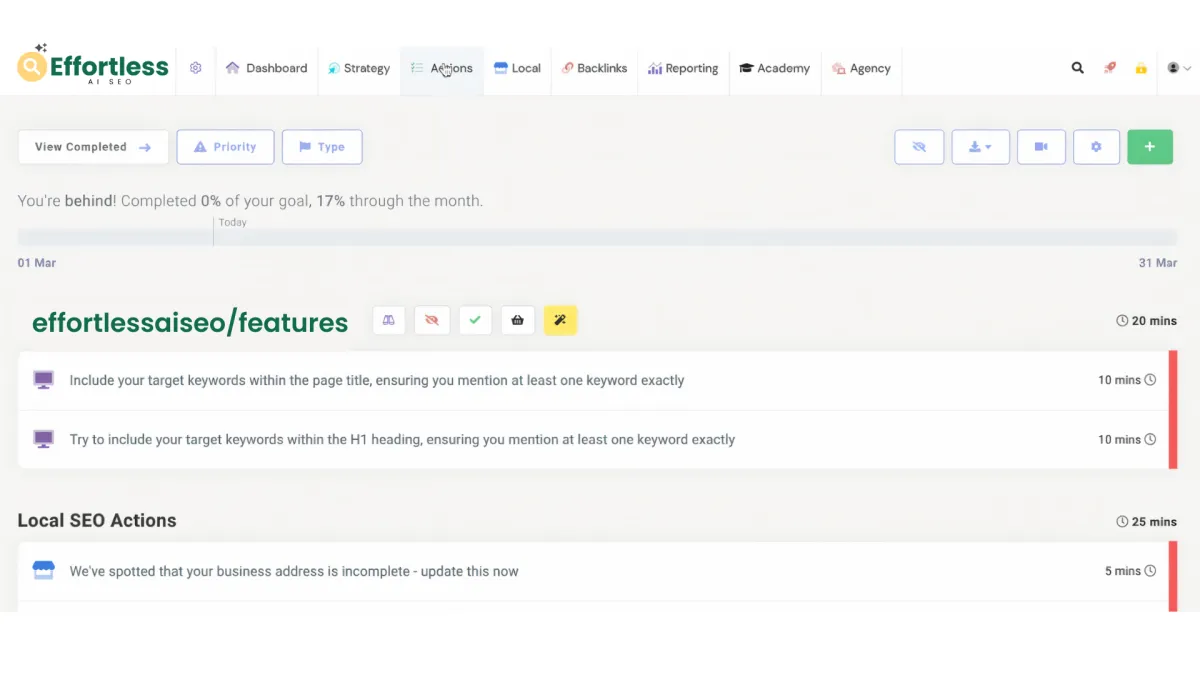The image size is (1200, 675).
Task: Click the 31 Mar end date label
Action: tap(1158, 263)
